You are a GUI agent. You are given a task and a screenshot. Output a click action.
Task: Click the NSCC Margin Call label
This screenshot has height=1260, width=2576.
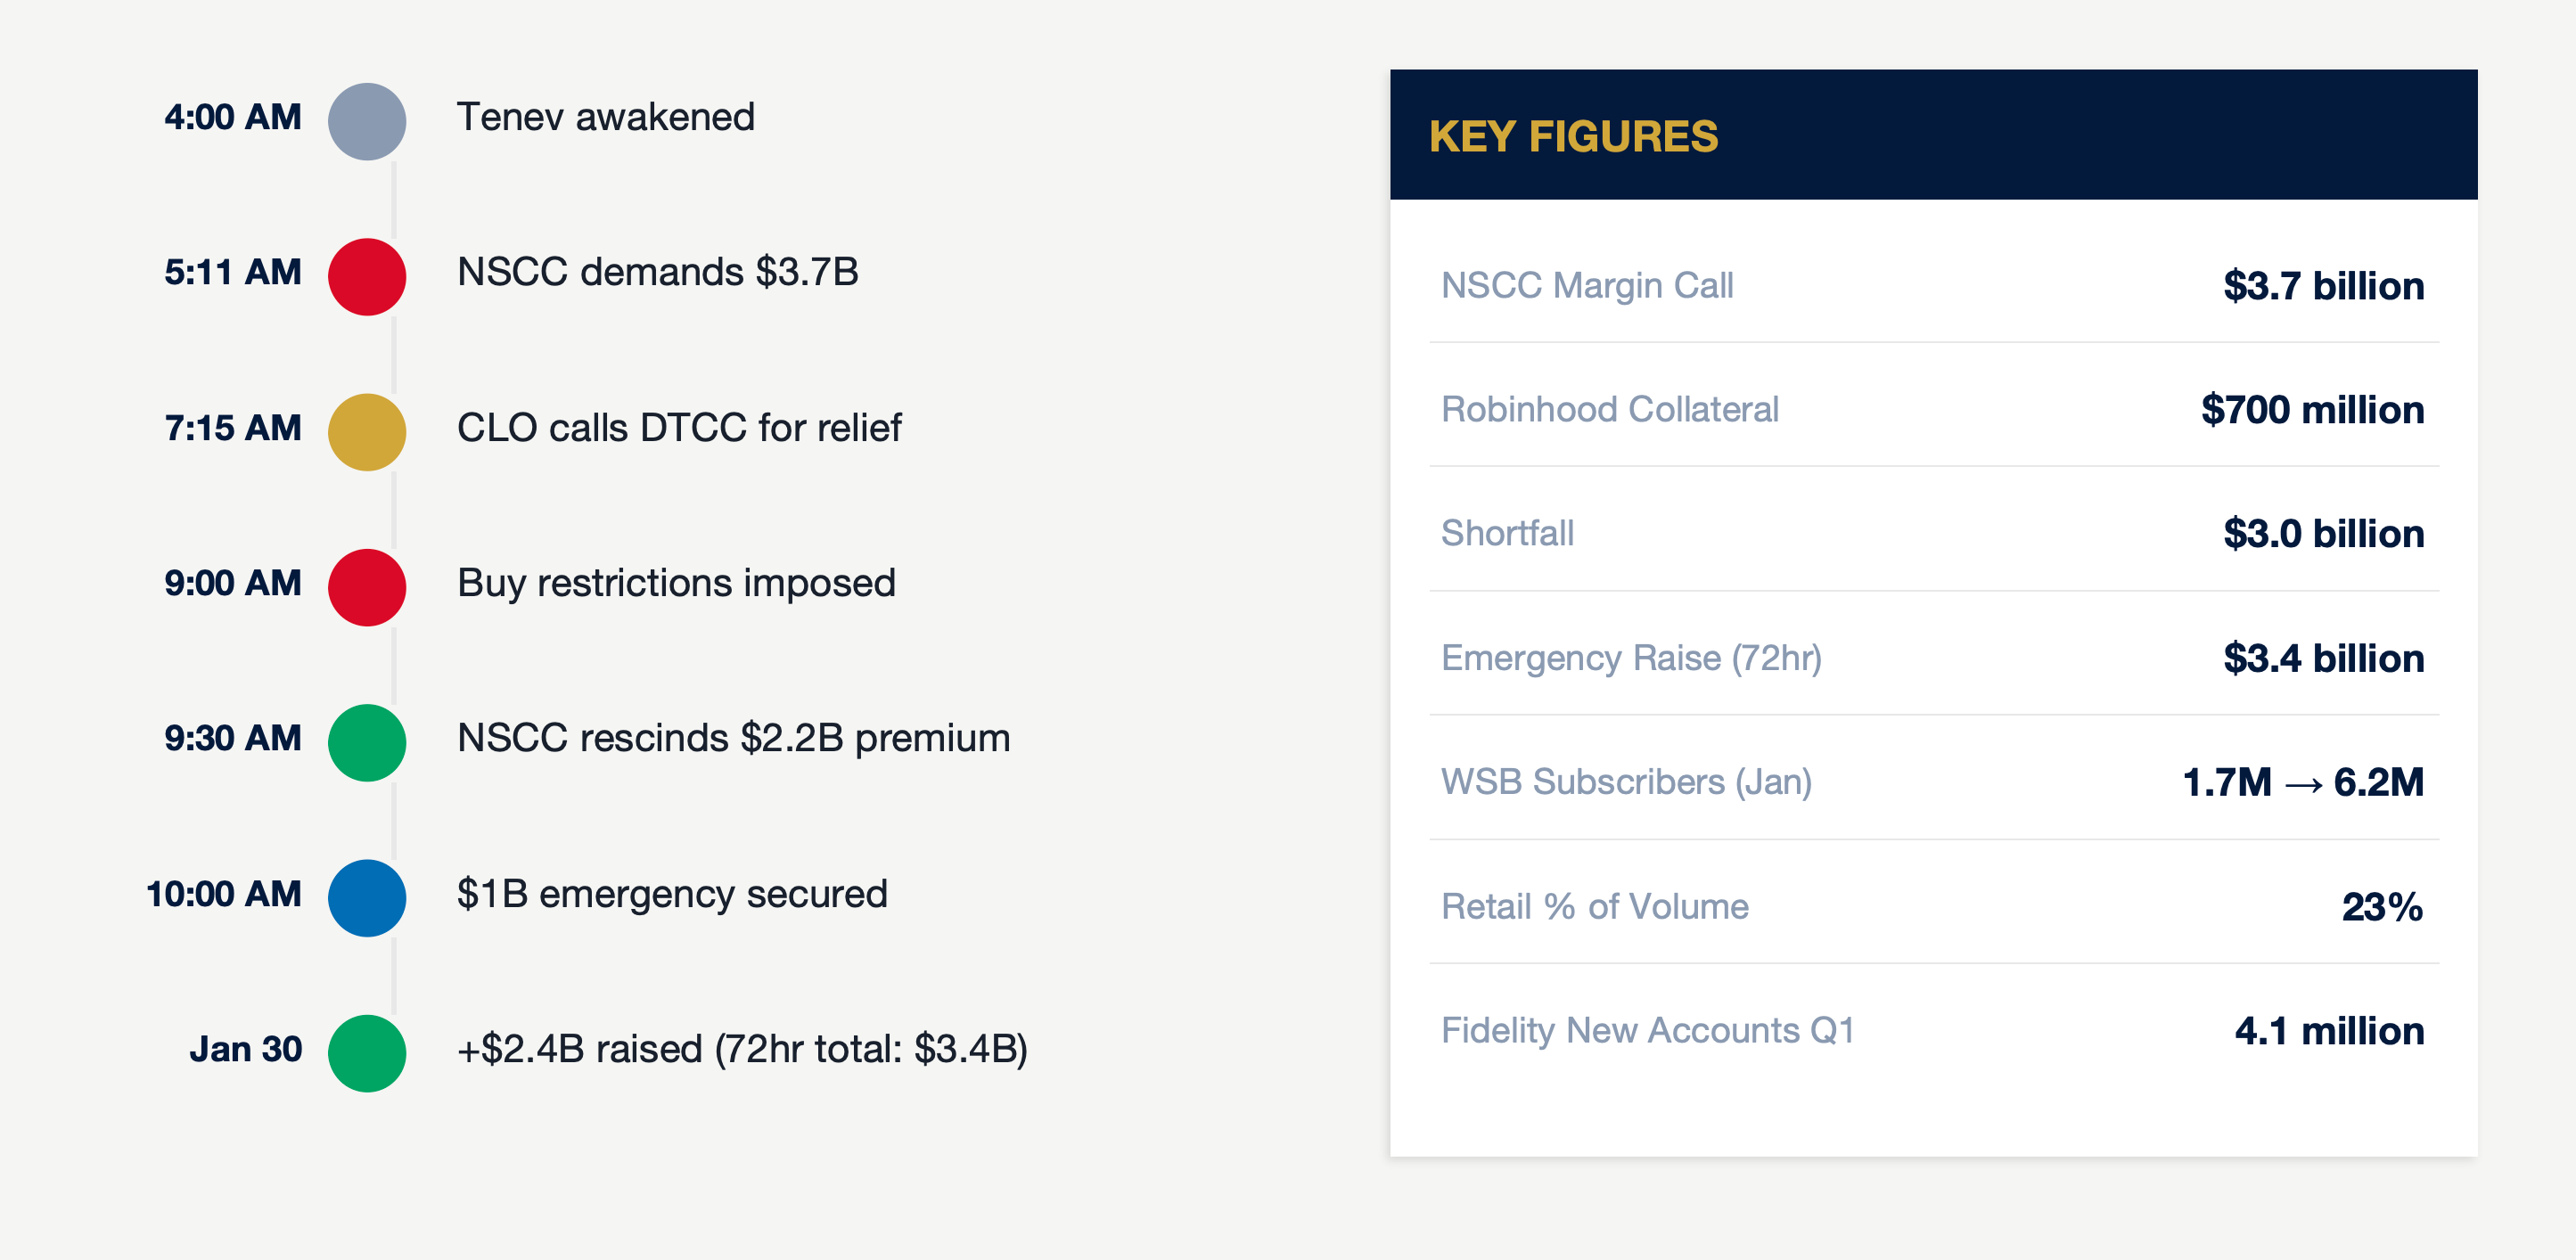(1587, 286)
